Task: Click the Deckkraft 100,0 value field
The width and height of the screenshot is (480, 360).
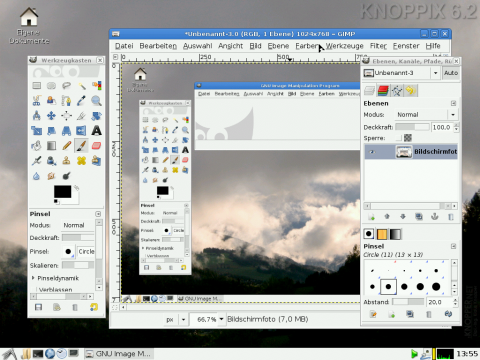Action: (441, 127)
